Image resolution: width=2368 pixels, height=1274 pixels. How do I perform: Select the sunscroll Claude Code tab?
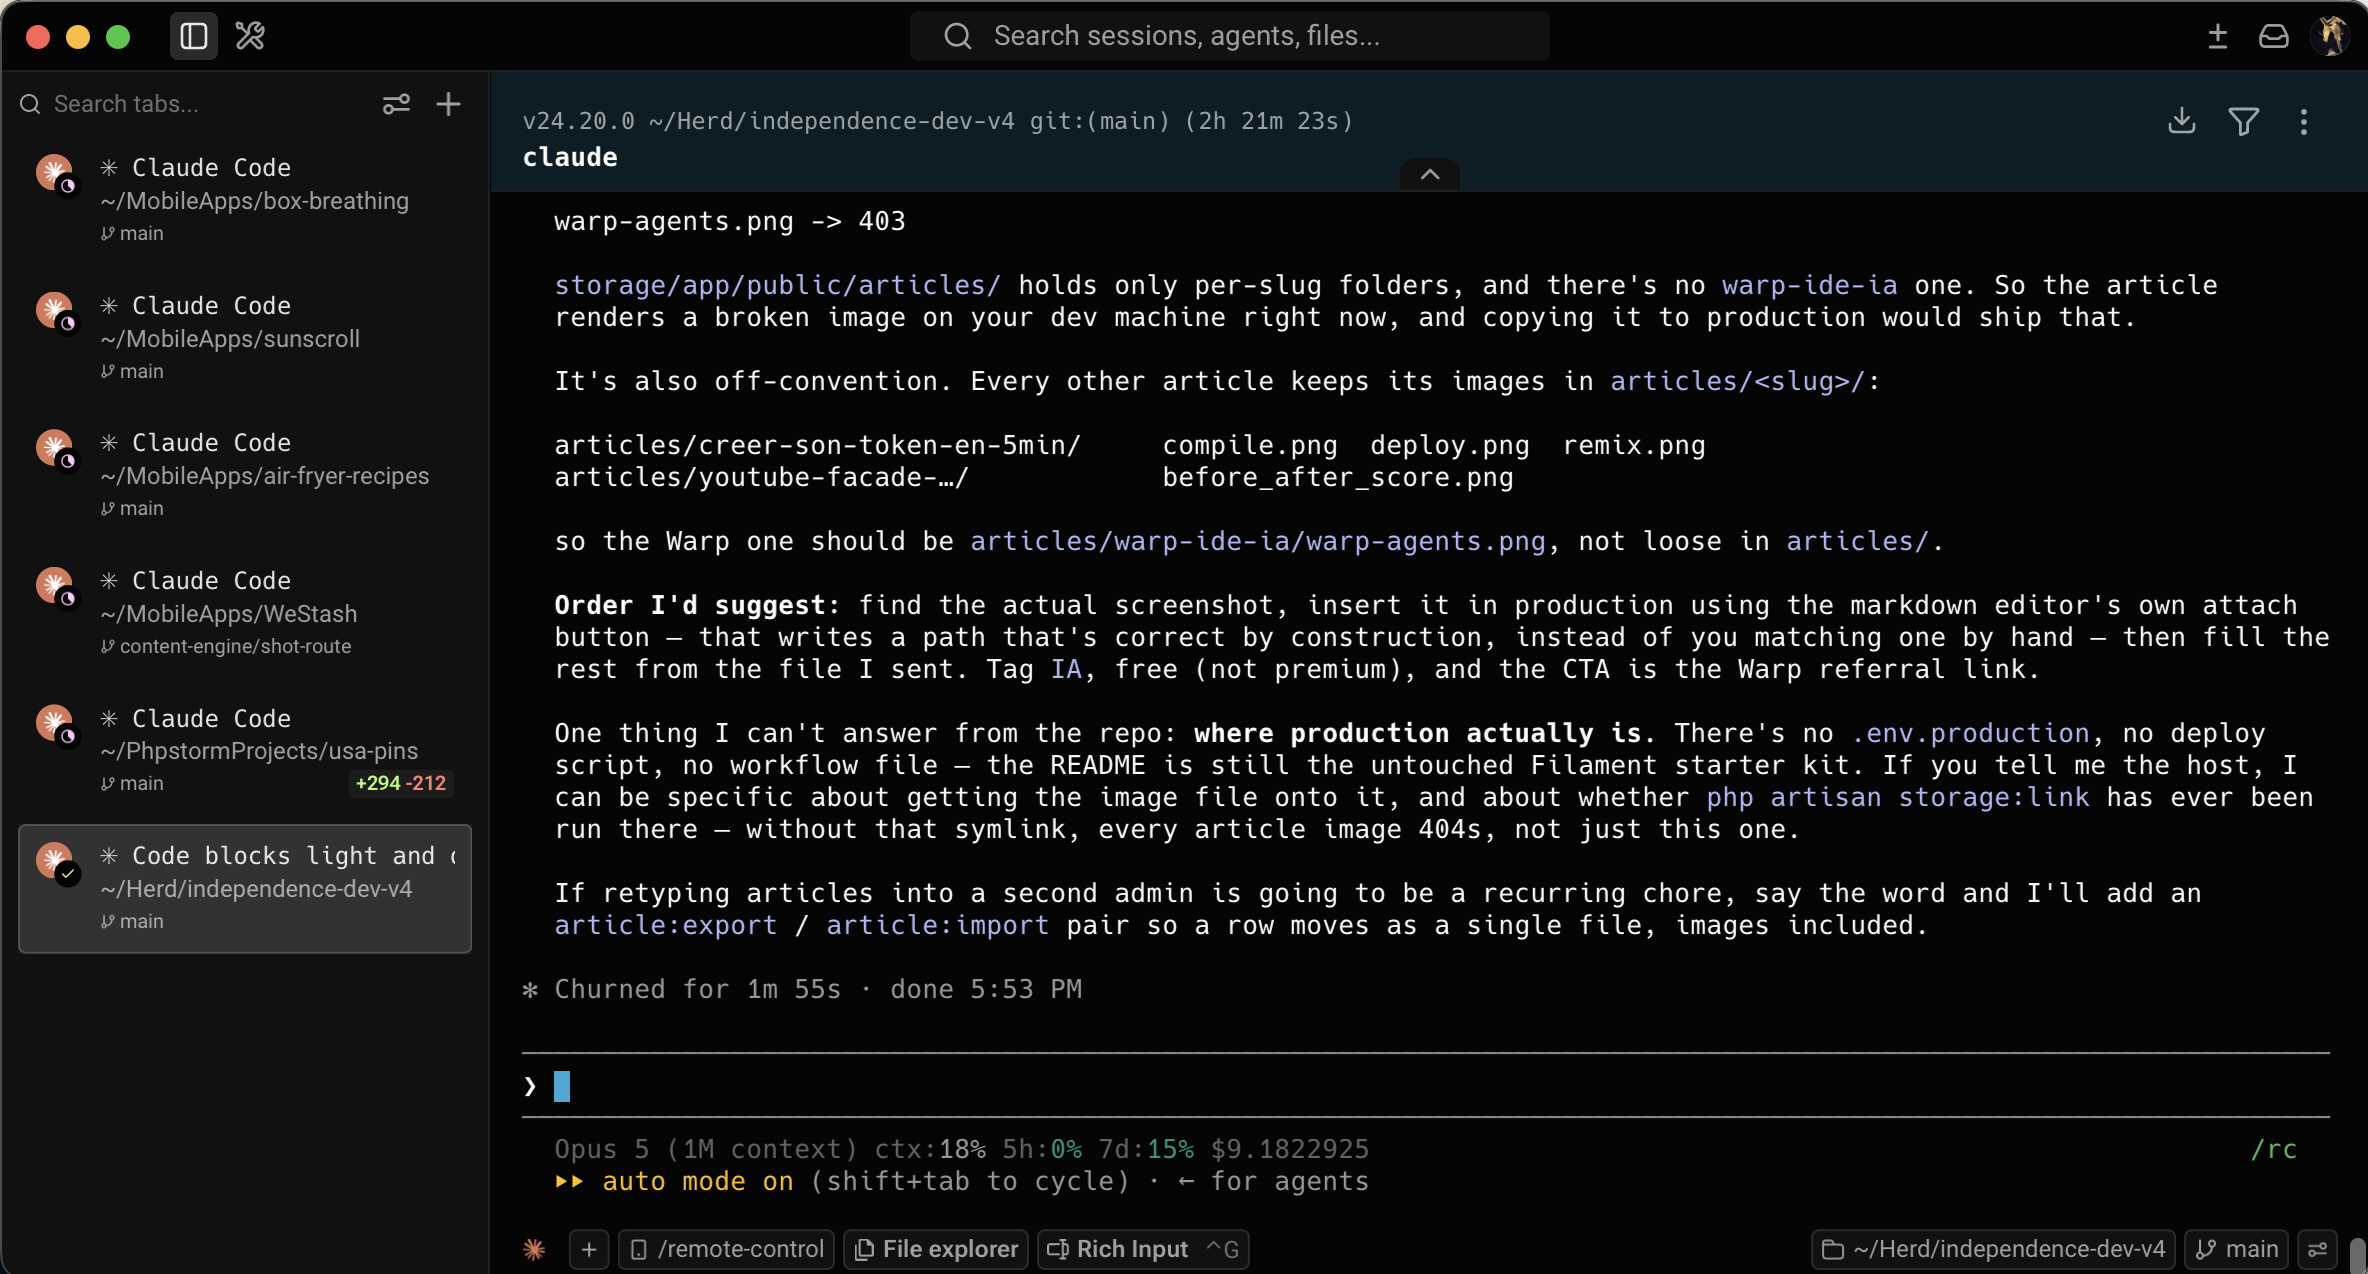[245, 337]
